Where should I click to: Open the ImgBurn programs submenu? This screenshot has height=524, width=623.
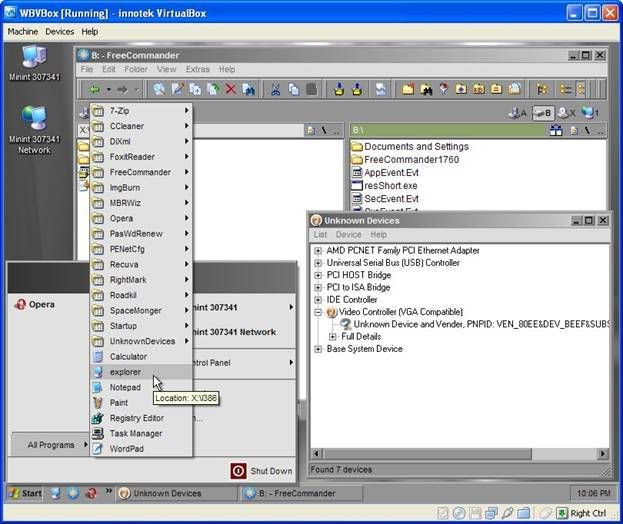[x=141, y=188]
